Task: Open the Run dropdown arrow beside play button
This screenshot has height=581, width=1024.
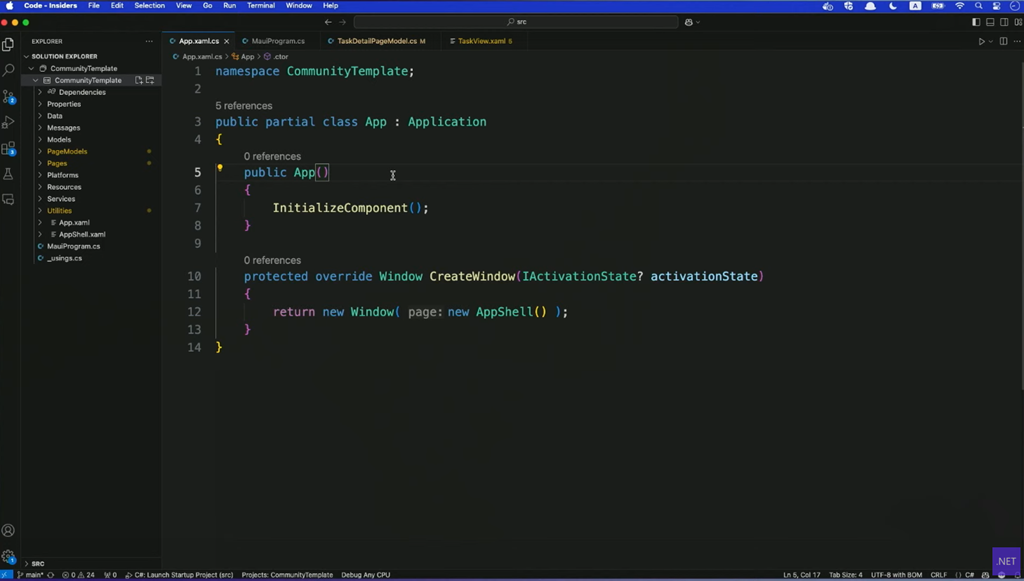Action: pyautogui.click(x=991, y=41)
